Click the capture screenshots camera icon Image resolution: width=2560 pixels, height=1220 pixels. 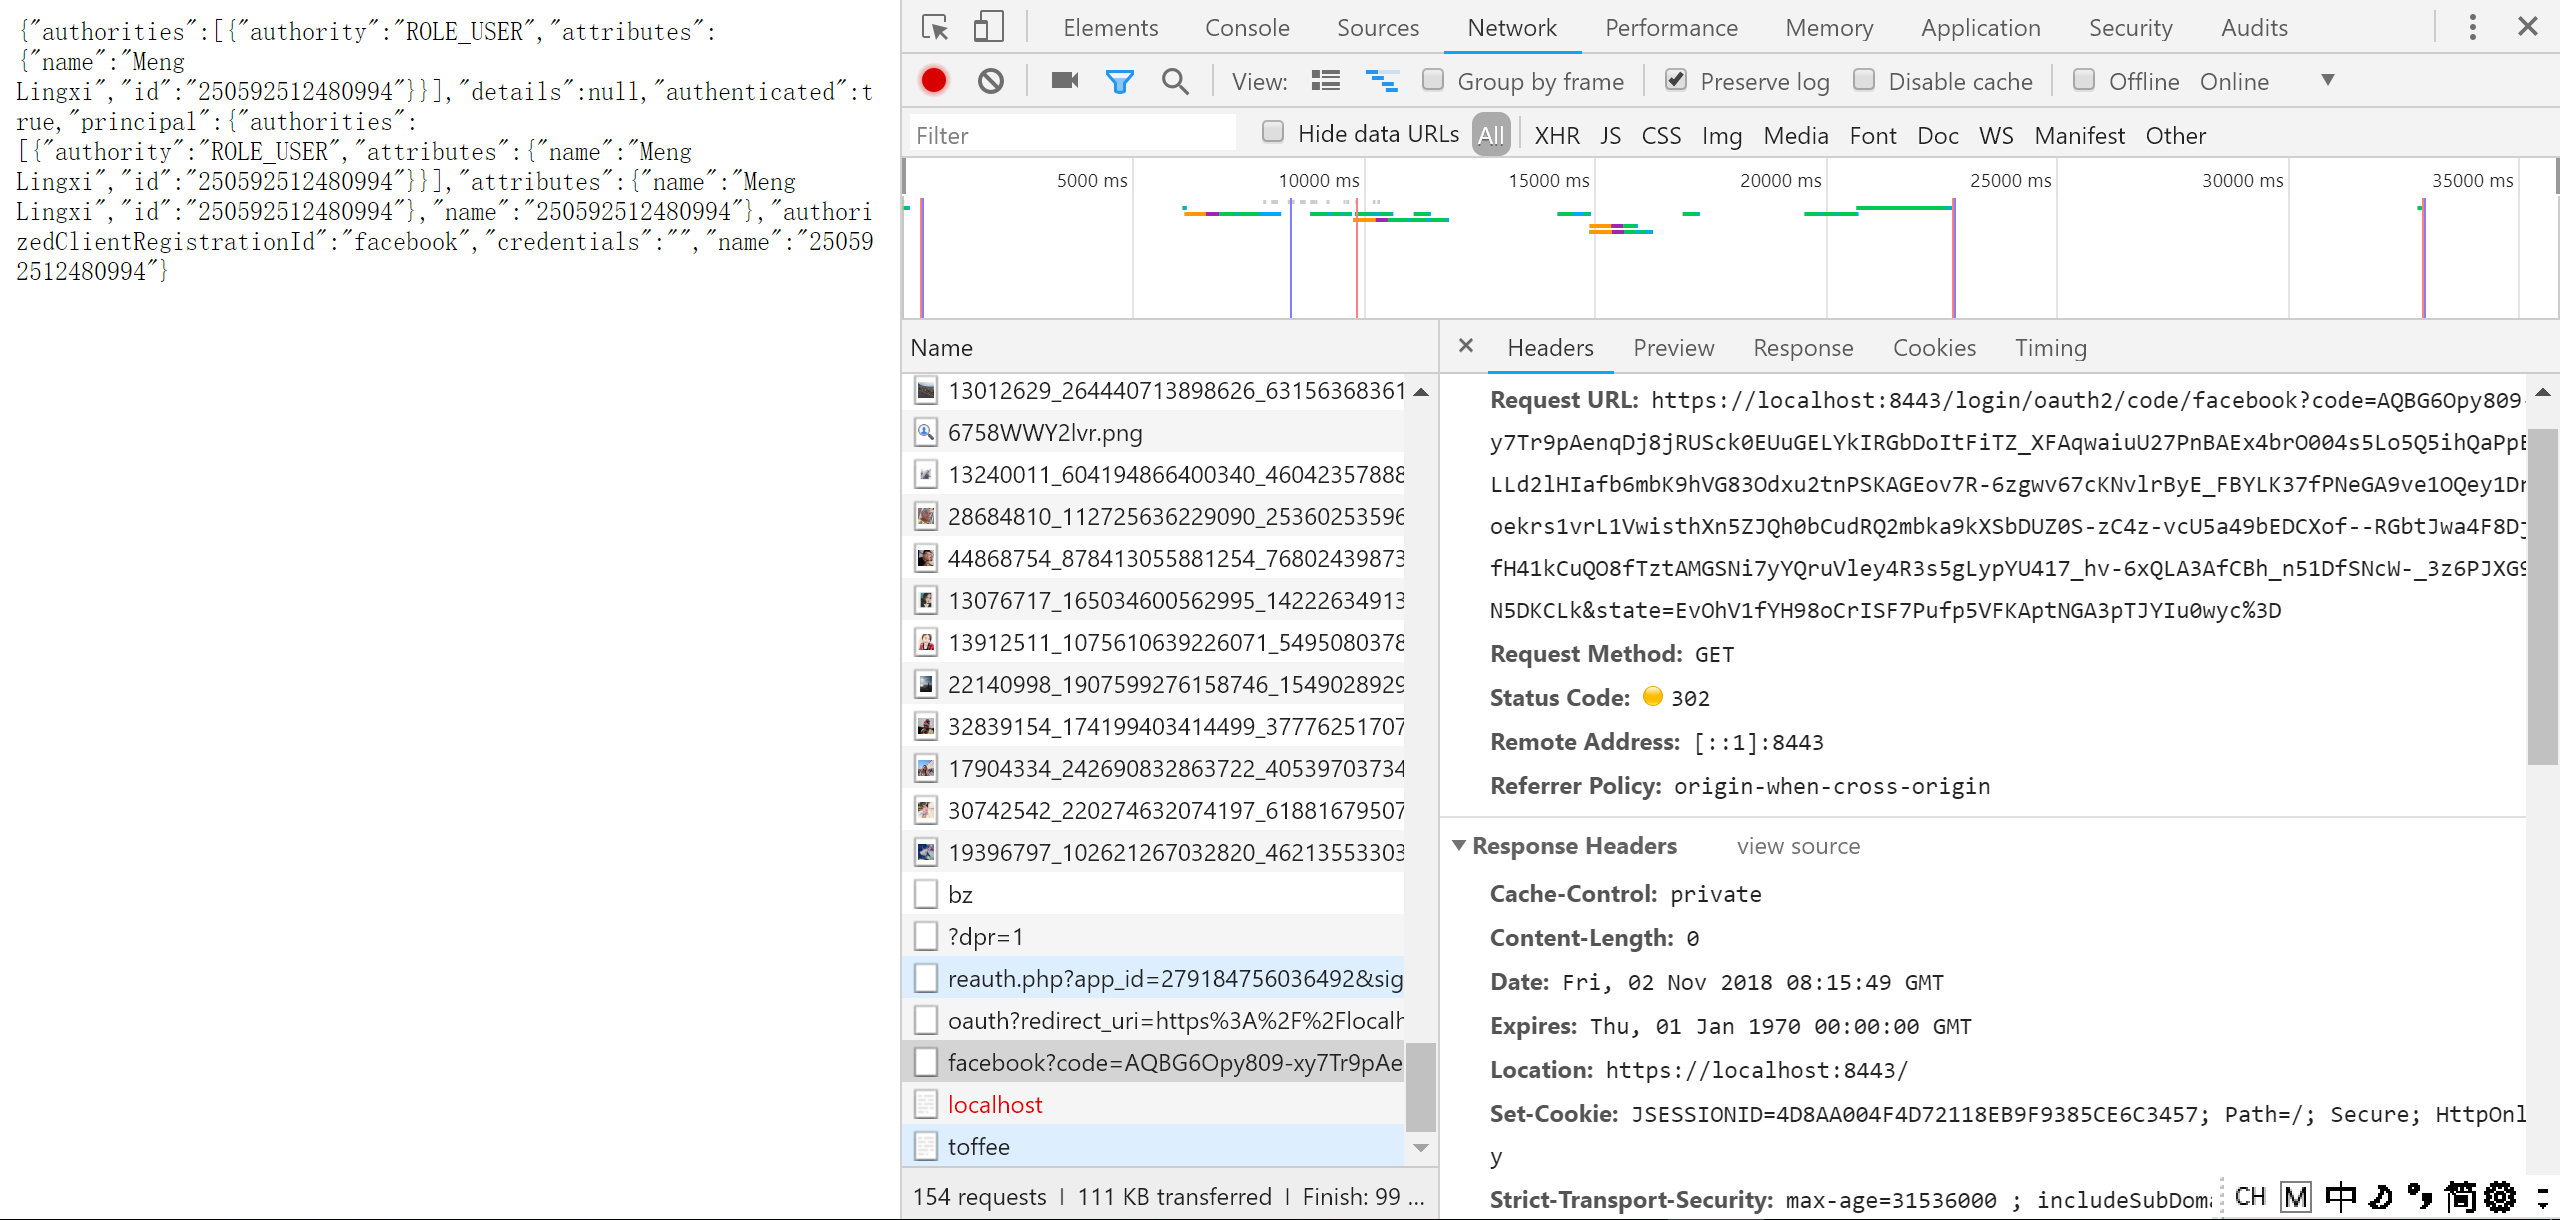1064,81
